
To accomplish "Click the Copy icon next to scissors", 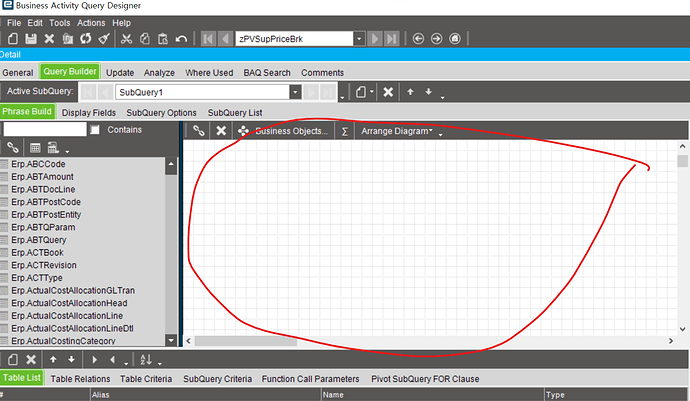I will [x=144, y=39].
